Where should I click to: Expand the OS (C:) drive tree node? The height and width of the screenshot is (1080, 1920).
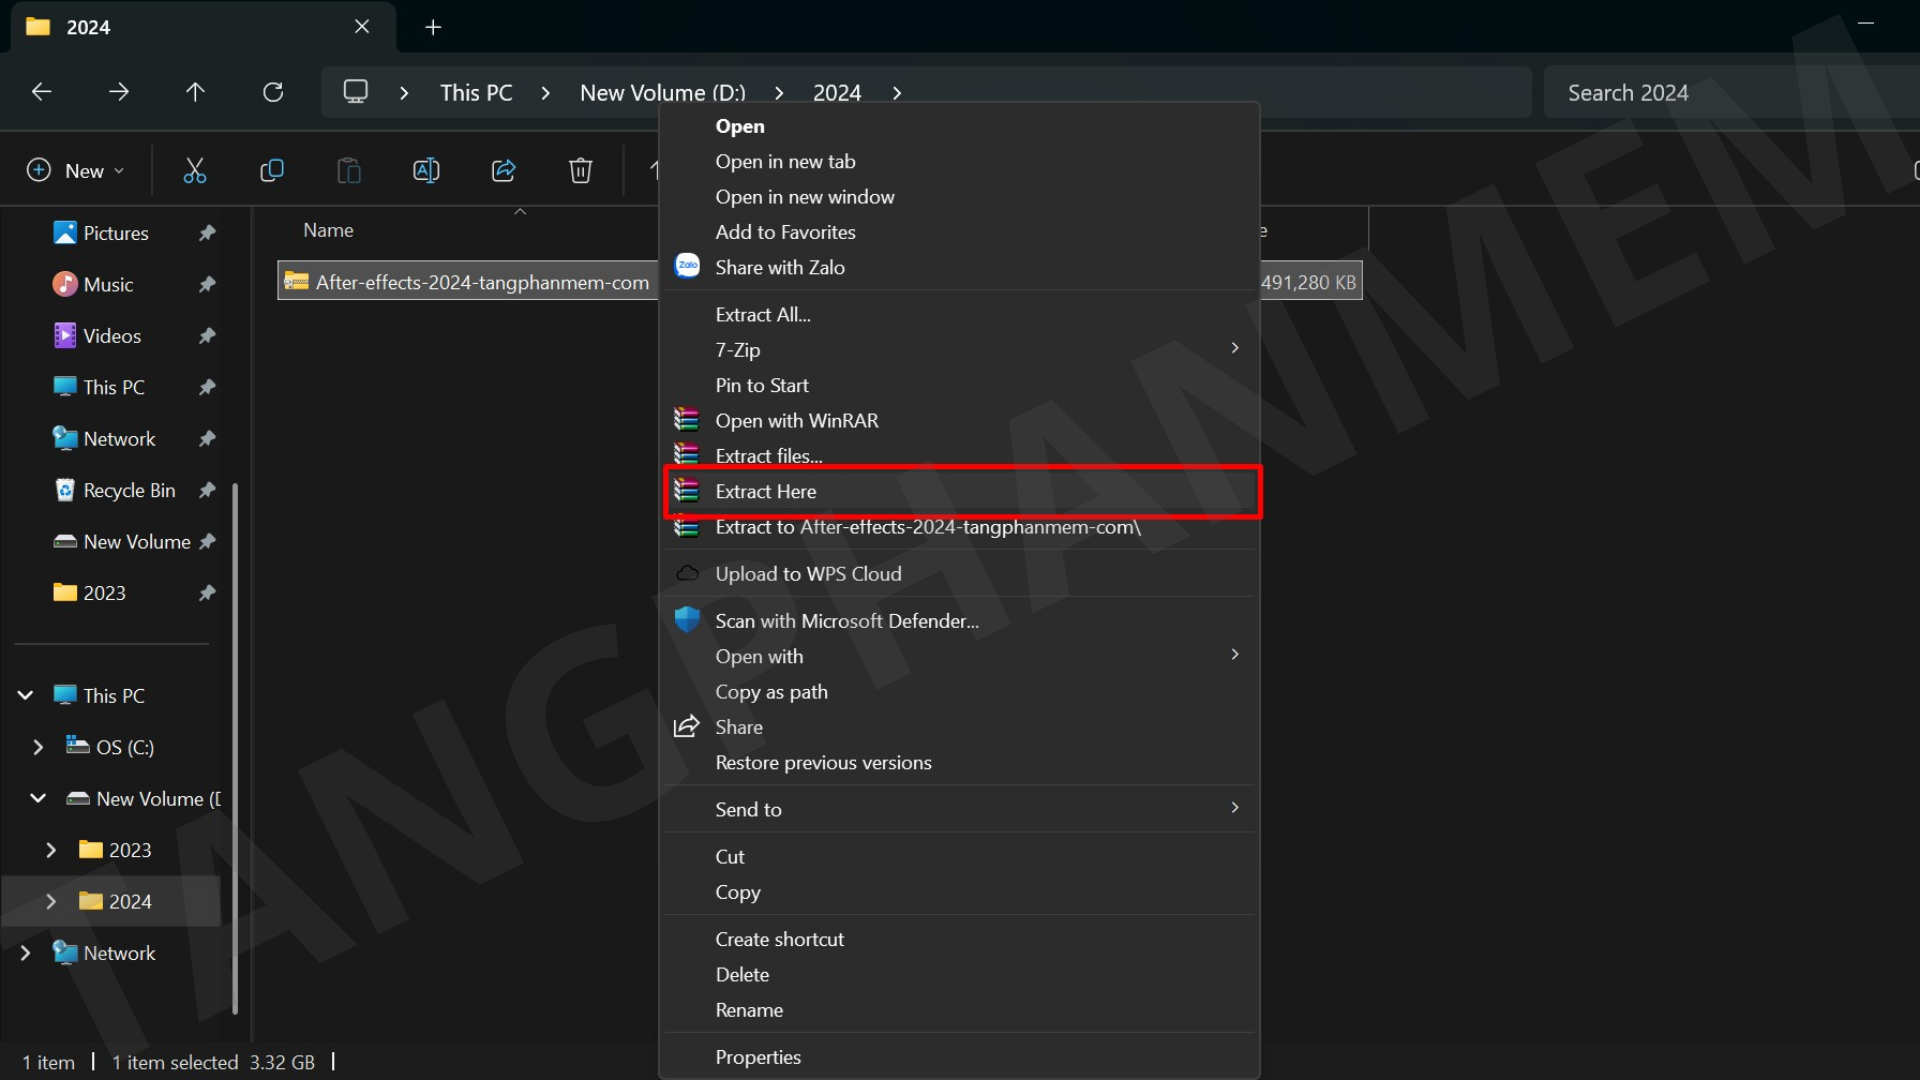click(38, 747)
